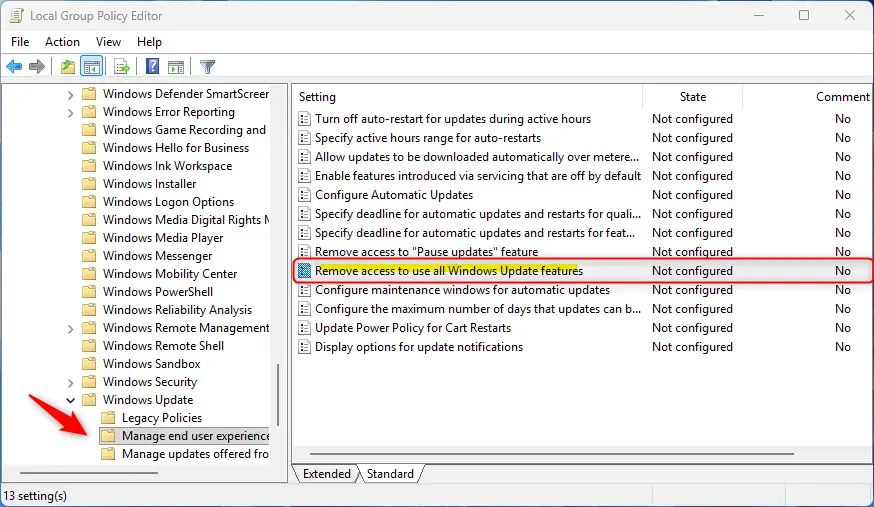This screenshot has height=507, width=874.
Task: Open Help via the question mark icon
Action: pyautogui.click(x=152, y=66)
